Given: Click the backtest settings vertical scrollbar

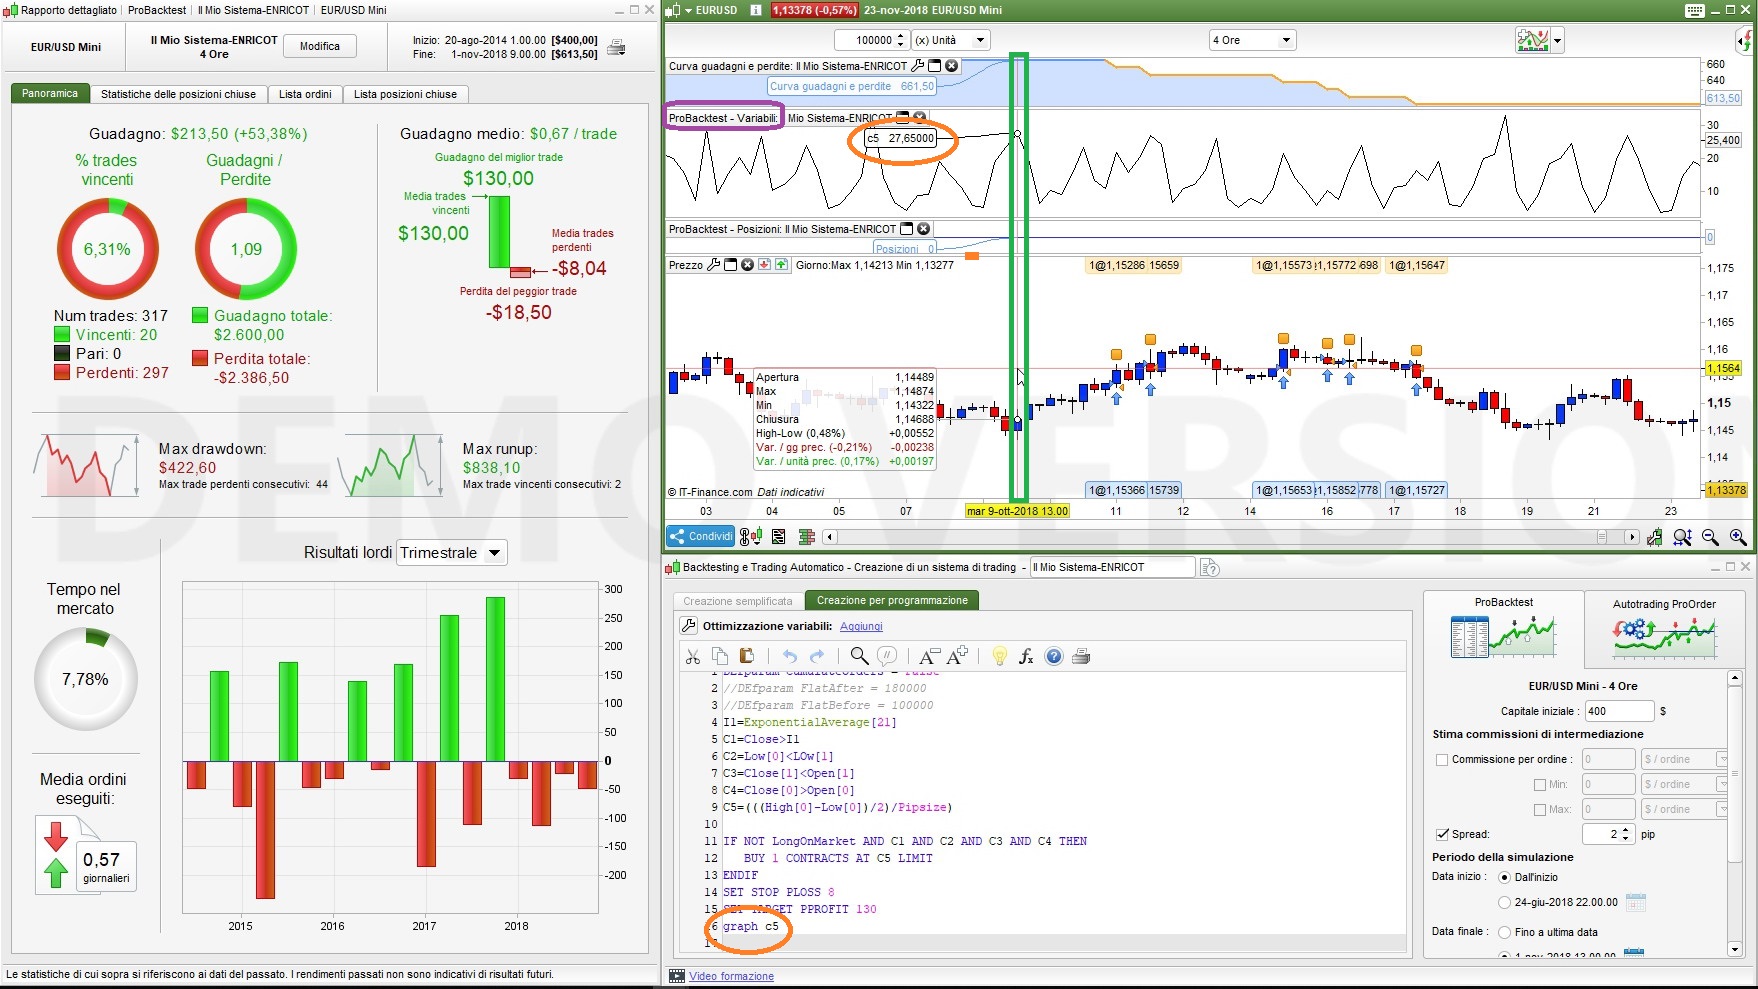Looking at the screenshot, I should pyautogui.click(x=1736, y=814).
